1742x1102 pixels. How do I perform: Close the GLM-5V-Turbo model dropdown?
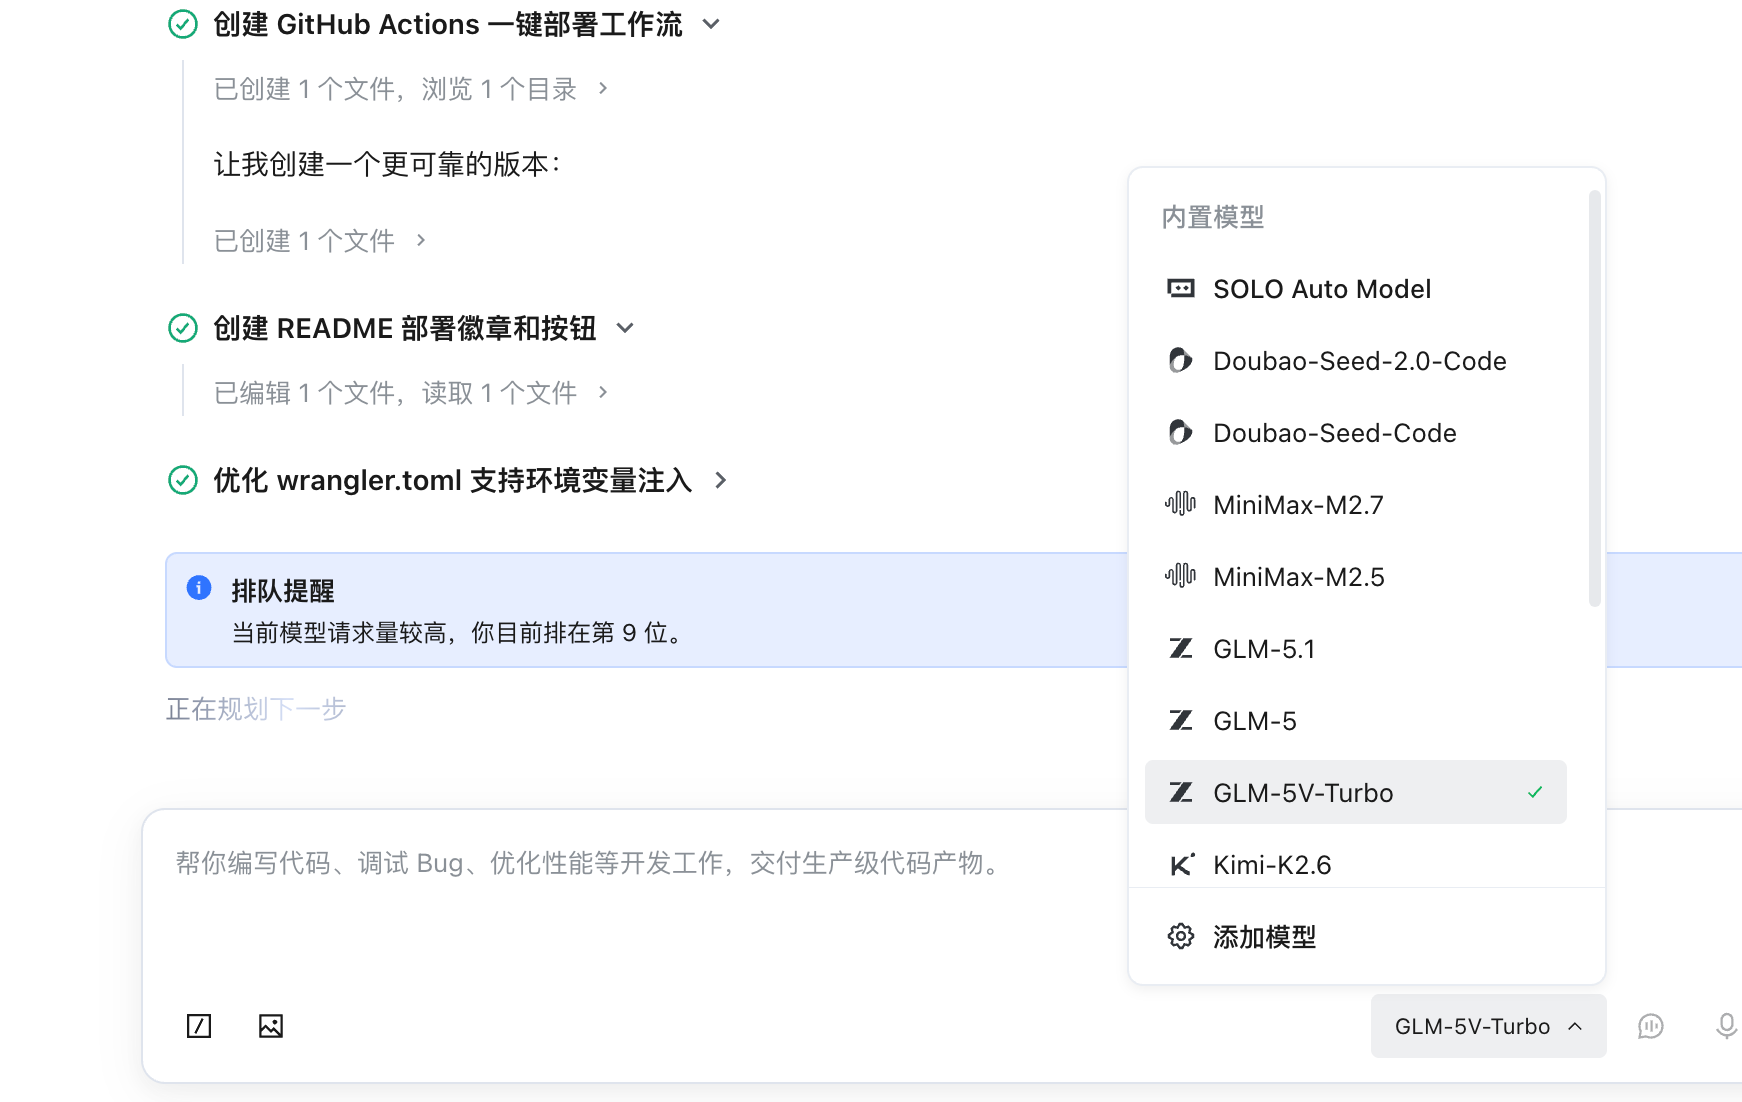[1488, 1026]
